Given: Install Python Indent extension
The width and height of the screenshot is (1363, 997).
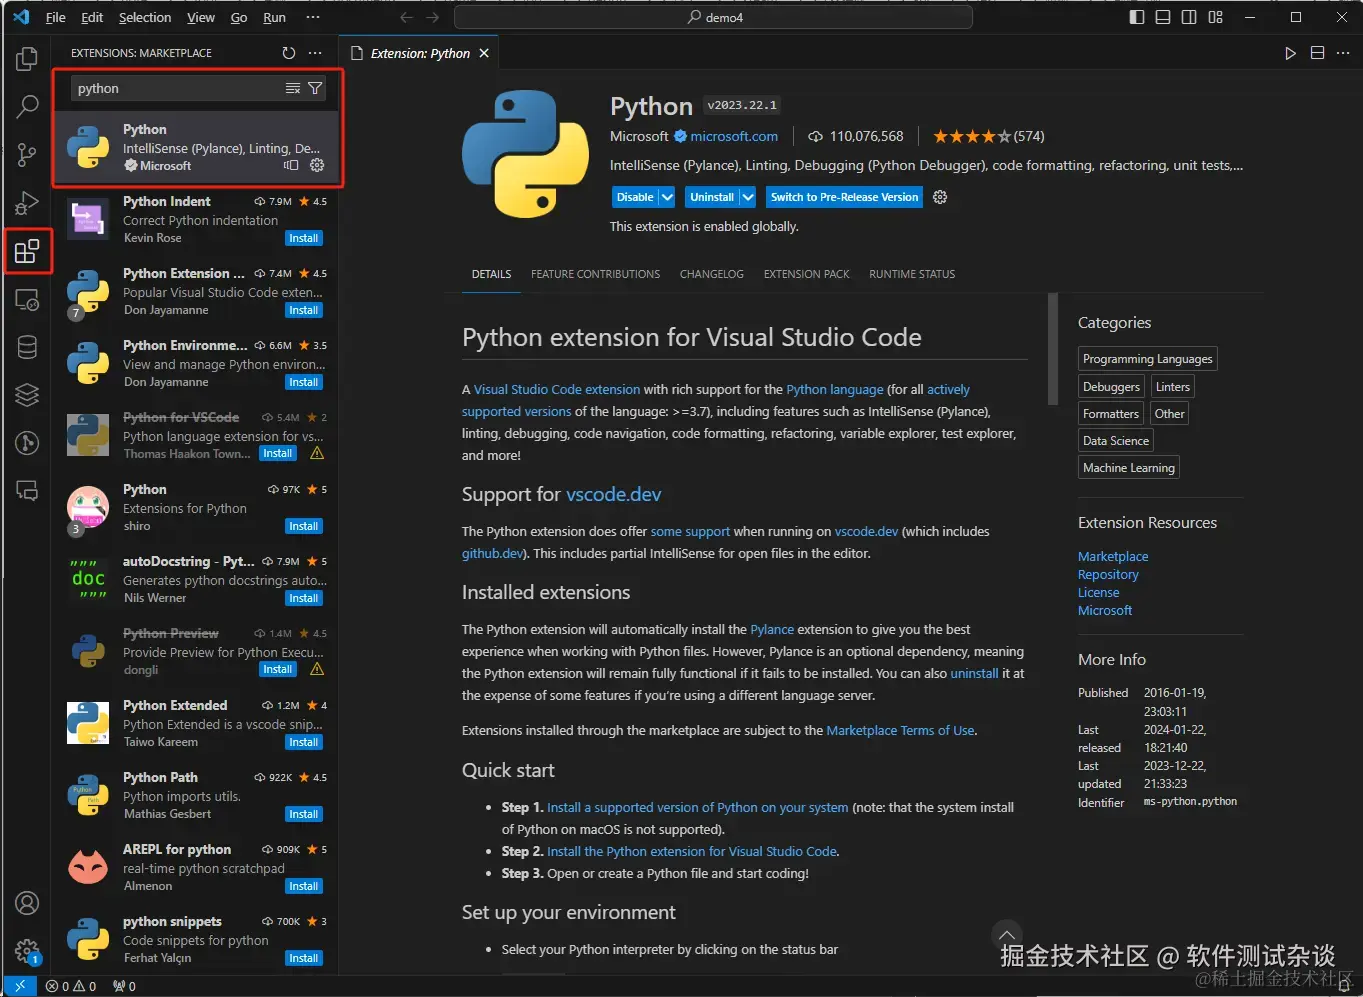Looking at the screenshot, I should [304, 238].
